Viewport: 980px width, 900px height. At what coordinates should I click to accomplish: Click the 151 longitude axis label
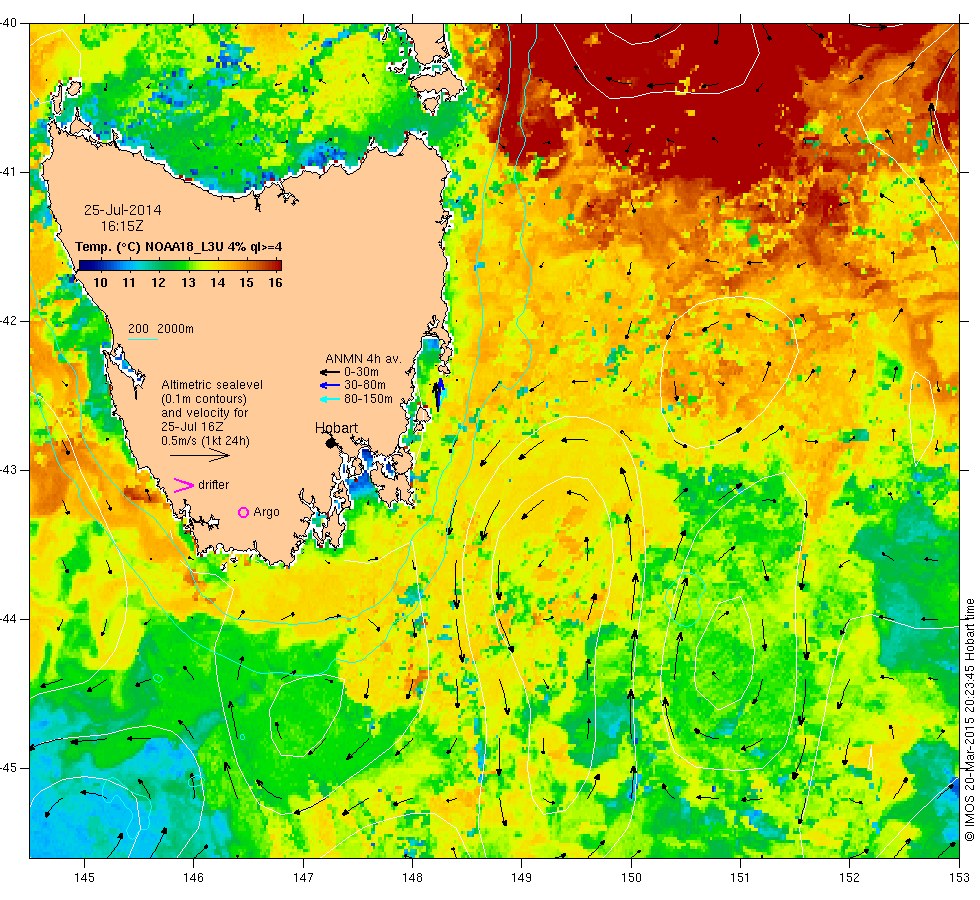740,878
